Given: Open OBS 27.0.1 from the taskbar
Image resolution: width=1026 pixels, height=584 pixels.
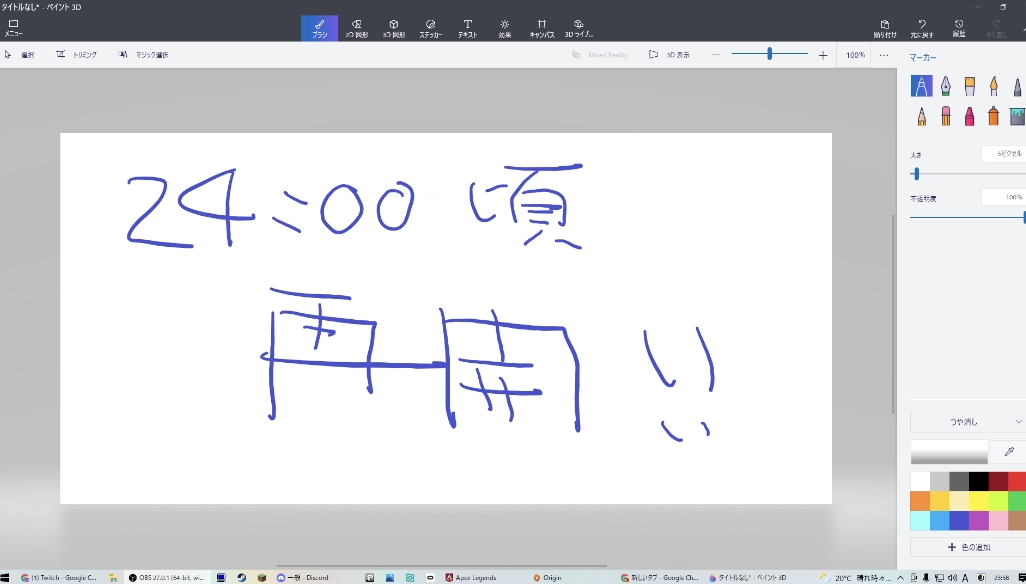Looking at the screenshot, I should [x=167, y=577].
